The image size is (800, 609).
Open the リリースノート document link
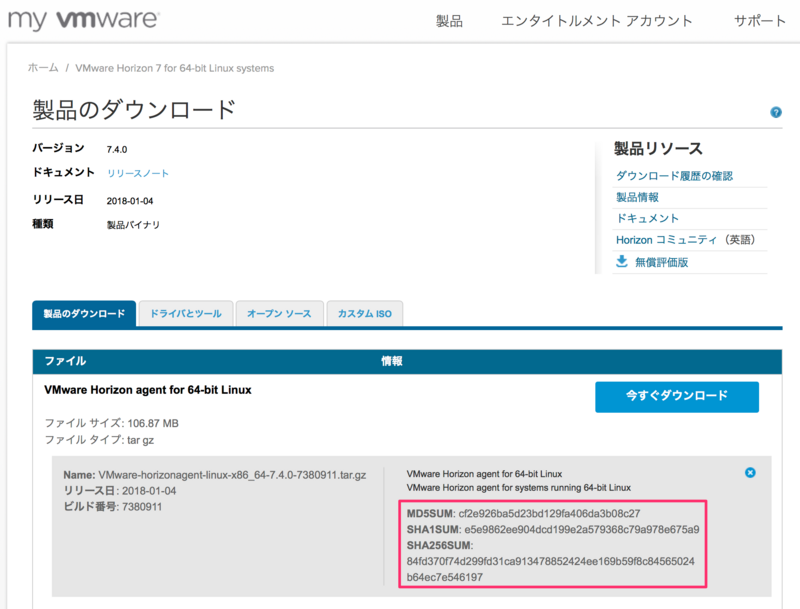pos(138,173)
